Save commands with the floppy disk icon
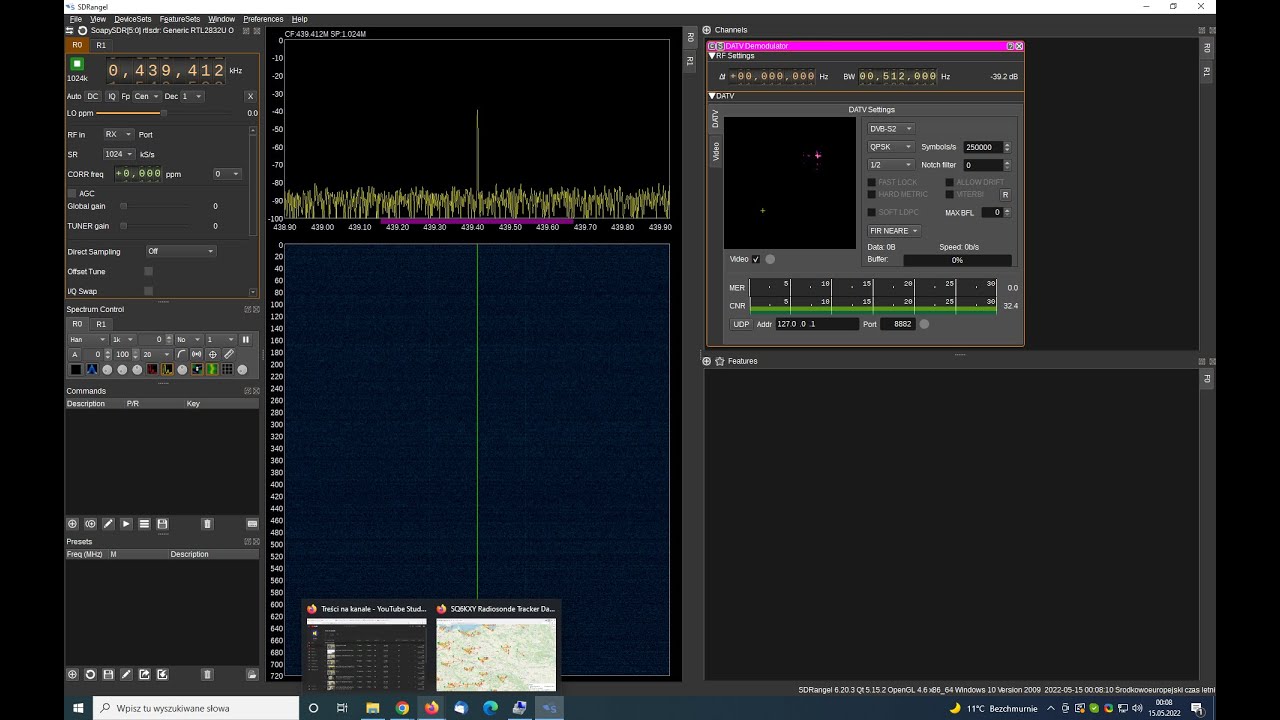Image resolution: width=1280 pixels, height=720 pixels. [162, 524]
